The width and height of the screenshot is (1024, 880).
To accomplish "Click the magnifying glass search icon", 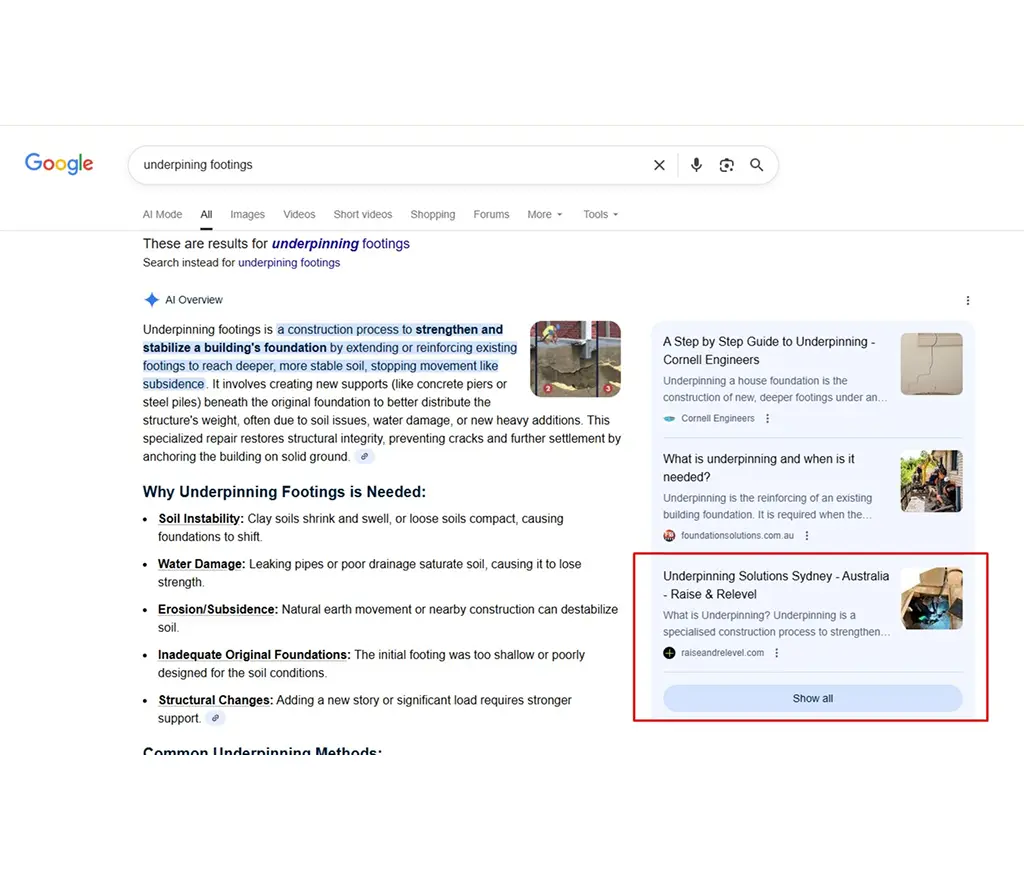I will point(757,165).
